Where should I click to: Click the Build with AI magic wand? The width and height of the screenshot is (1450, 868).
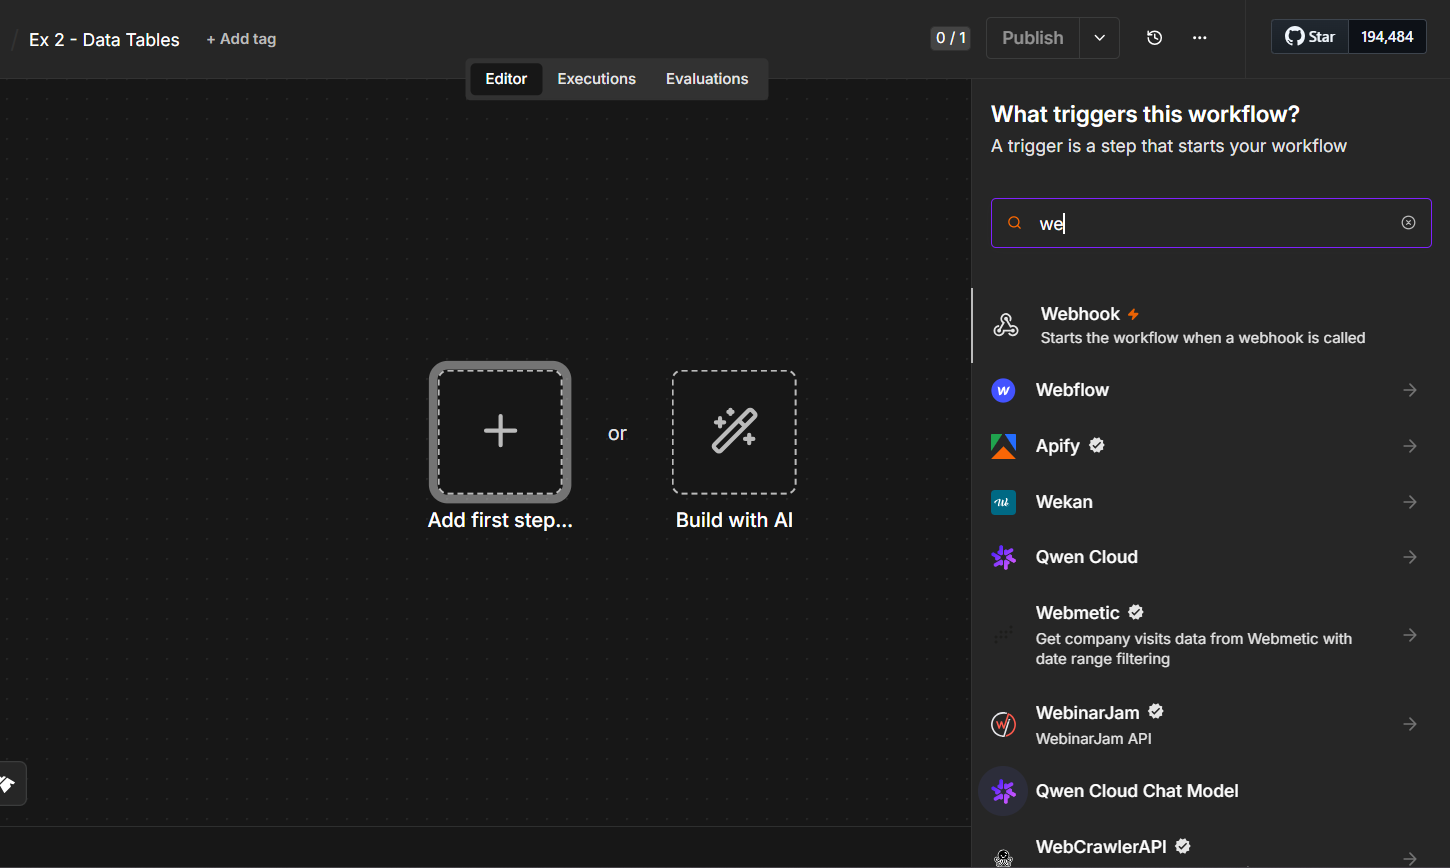coord(734,431)
